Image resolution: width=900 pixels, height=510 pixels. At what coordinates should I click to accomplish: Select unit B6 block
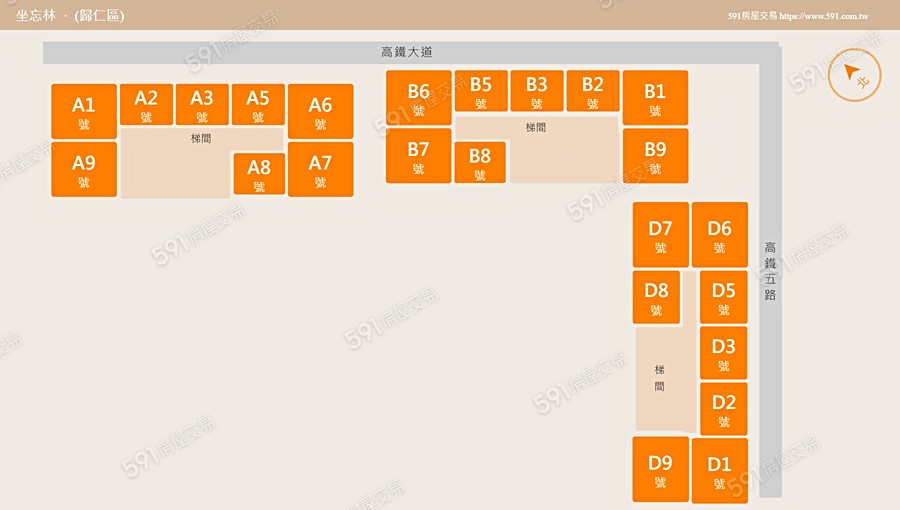click(x=418, y=99)
